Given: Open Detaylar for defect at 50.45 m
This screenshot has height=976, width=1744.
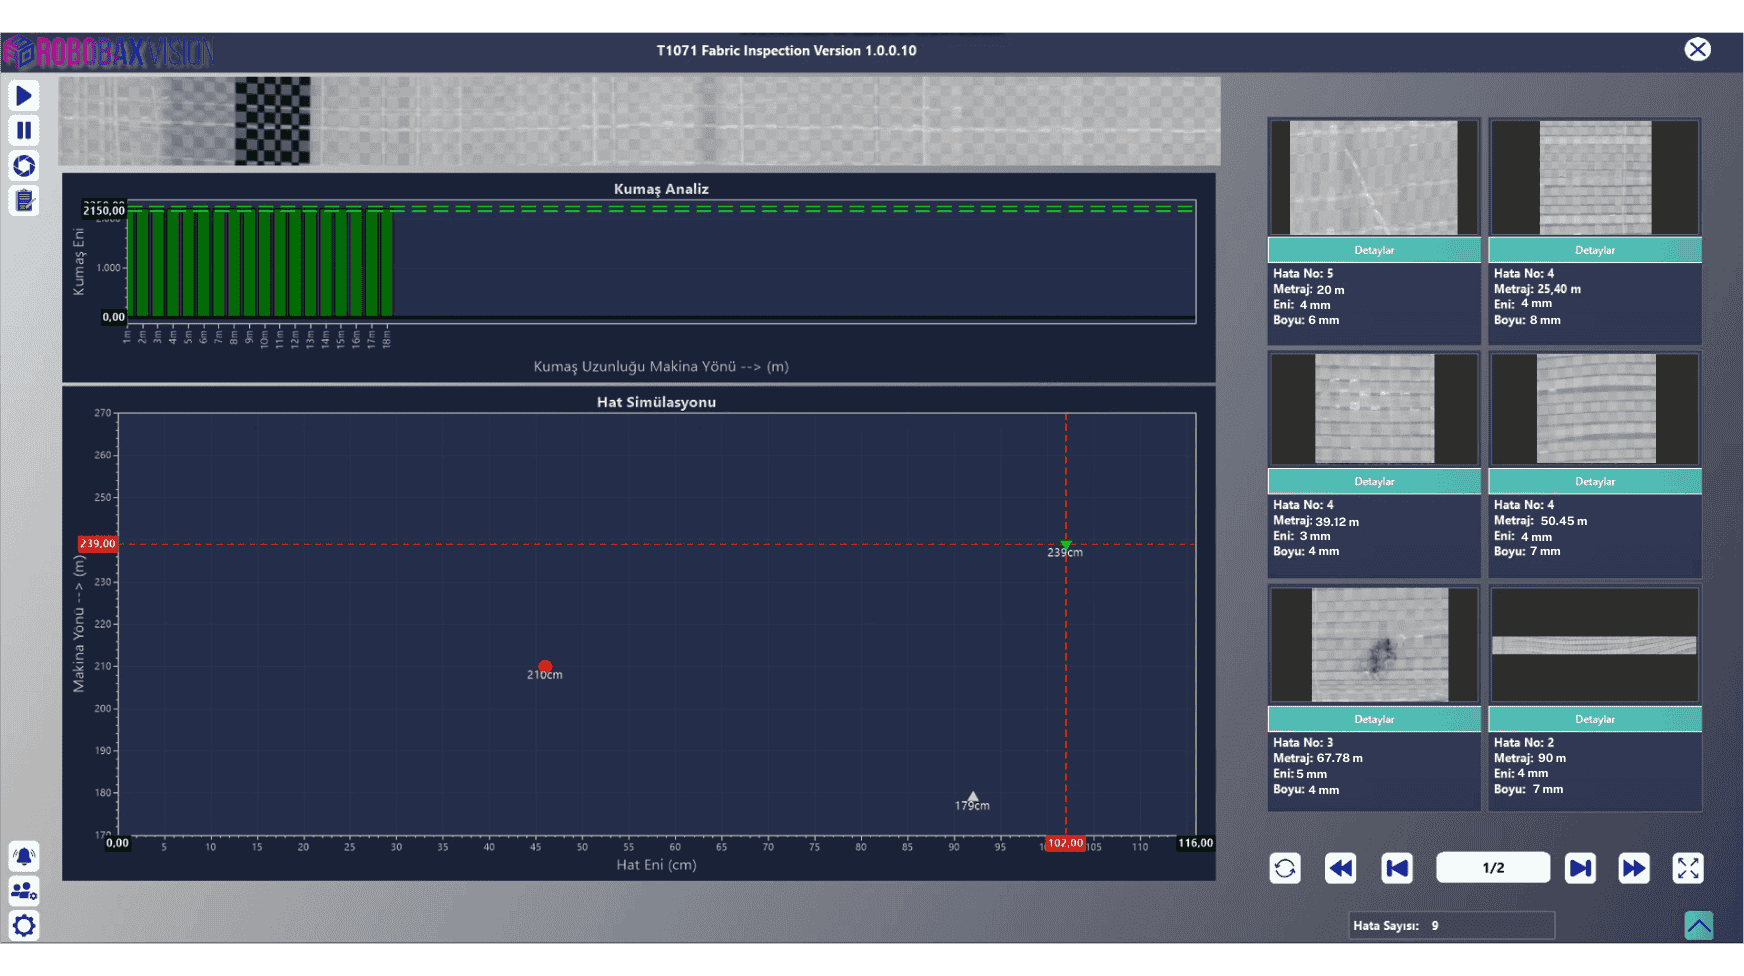Looking at the screenshot, I should coord(1595,481).
